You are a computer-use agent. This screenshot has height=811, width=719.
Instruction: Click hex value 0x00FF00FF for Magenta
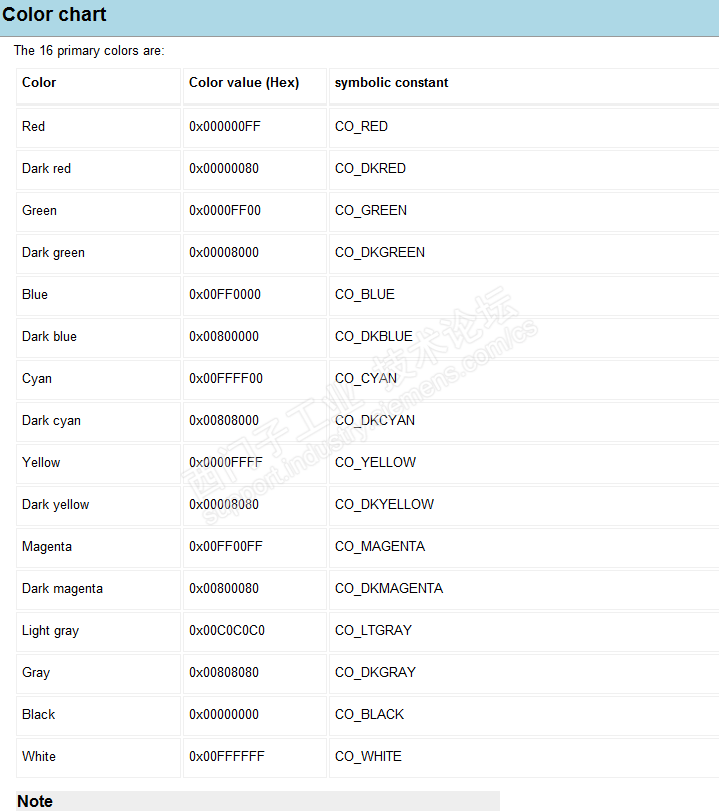coord(226,547)
